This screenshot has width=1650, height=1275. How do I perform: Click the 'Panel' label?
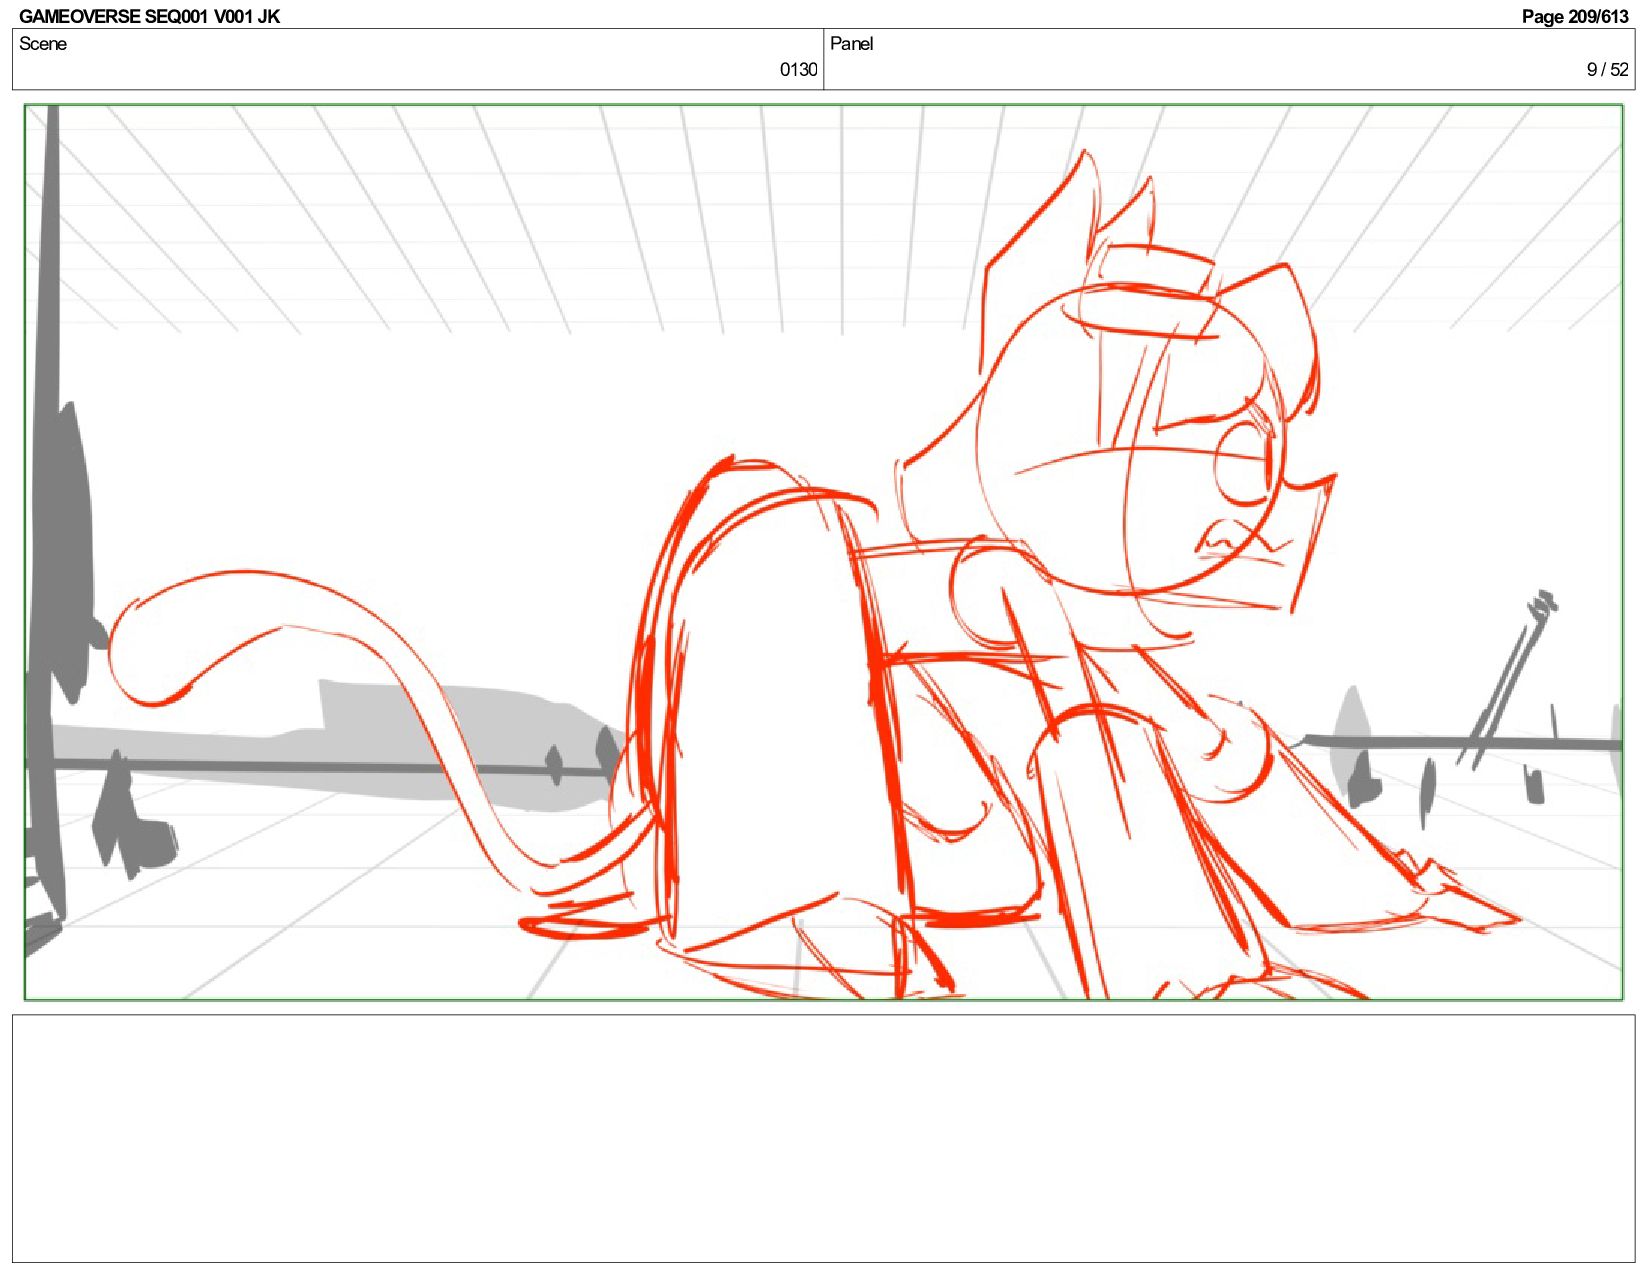(x=852, y=43)
